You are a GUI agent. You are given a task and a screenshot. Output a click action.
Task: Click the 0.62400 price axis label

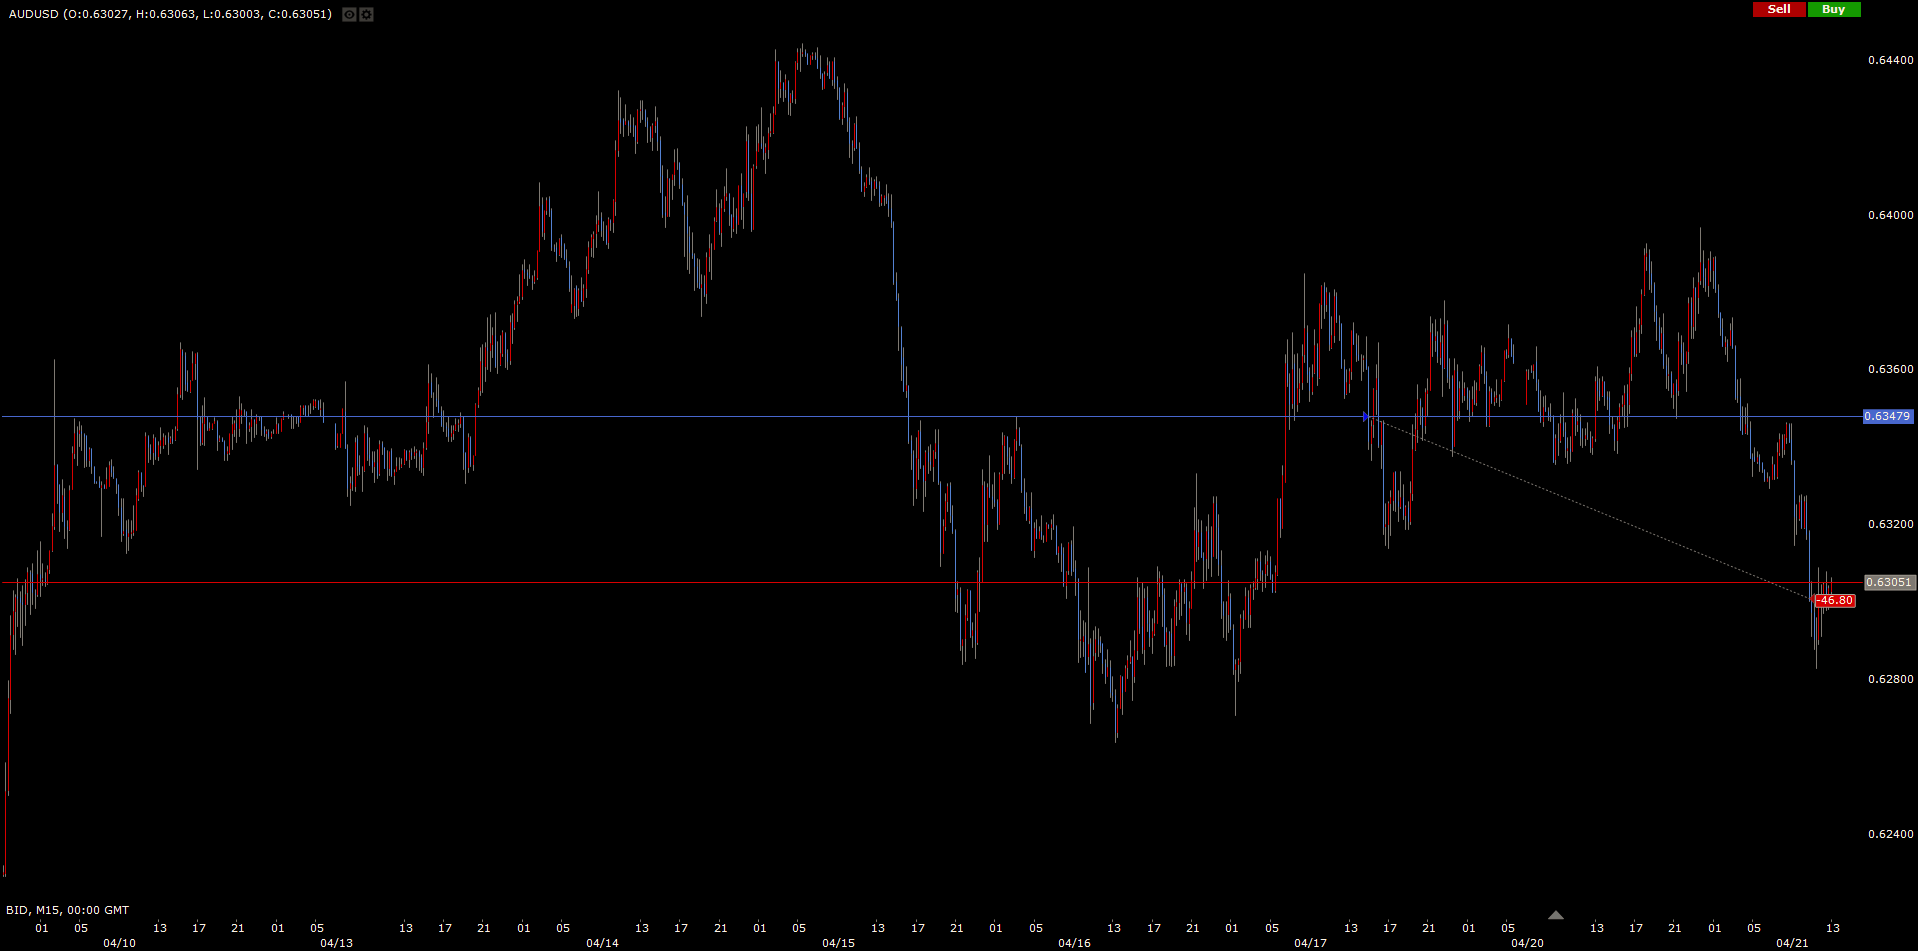1890,834
